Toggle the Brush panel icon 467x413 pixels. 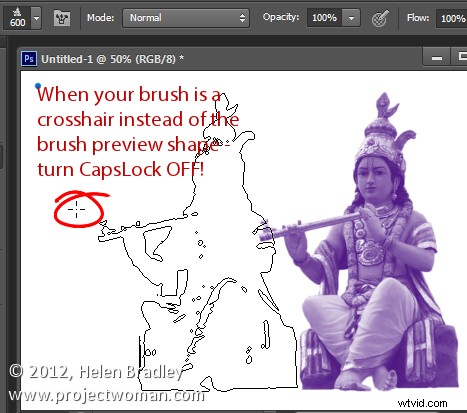(62, 18)
